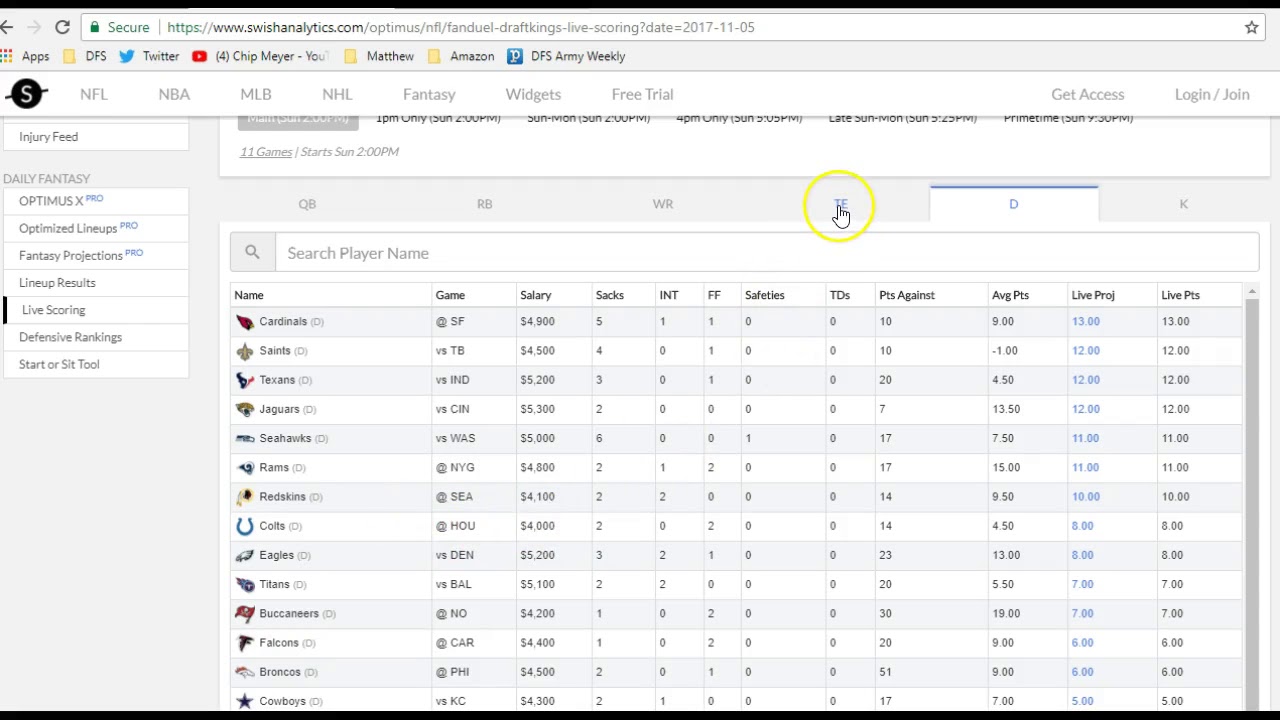Sort by the Salary column header
This screenshot has width=1280, height=720.
(536, 295)
